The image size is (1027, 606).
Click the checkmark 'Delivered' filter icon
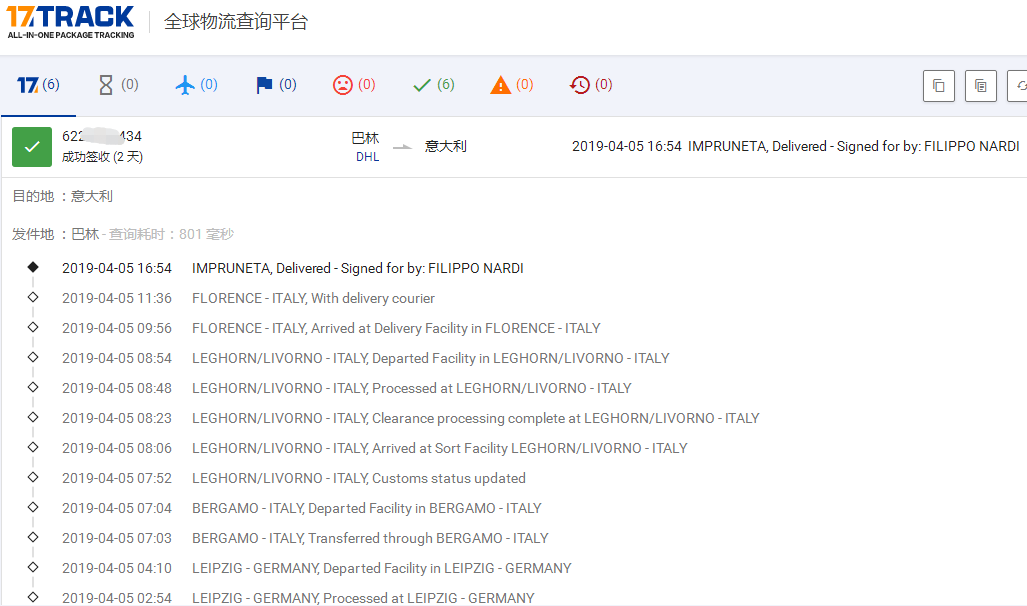(421, 84)
